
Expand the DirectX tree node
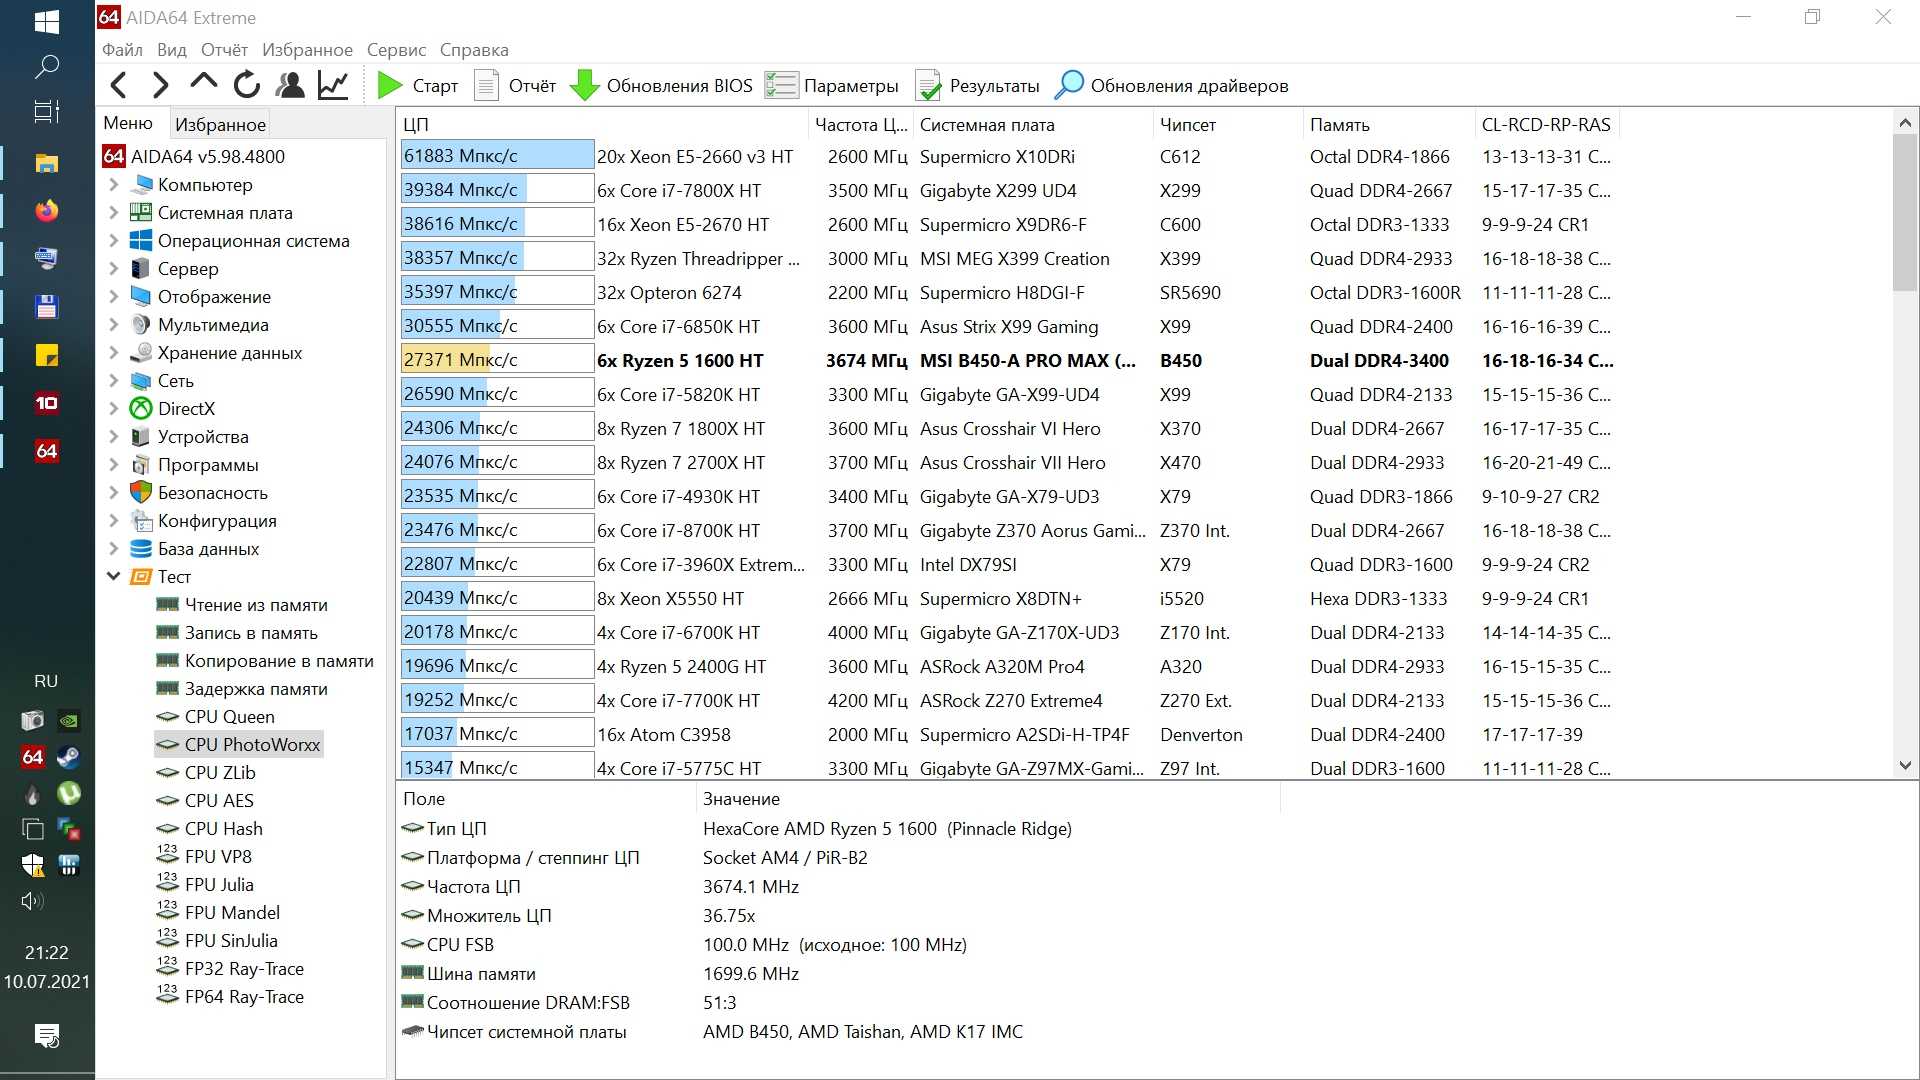tap(114, 409)
